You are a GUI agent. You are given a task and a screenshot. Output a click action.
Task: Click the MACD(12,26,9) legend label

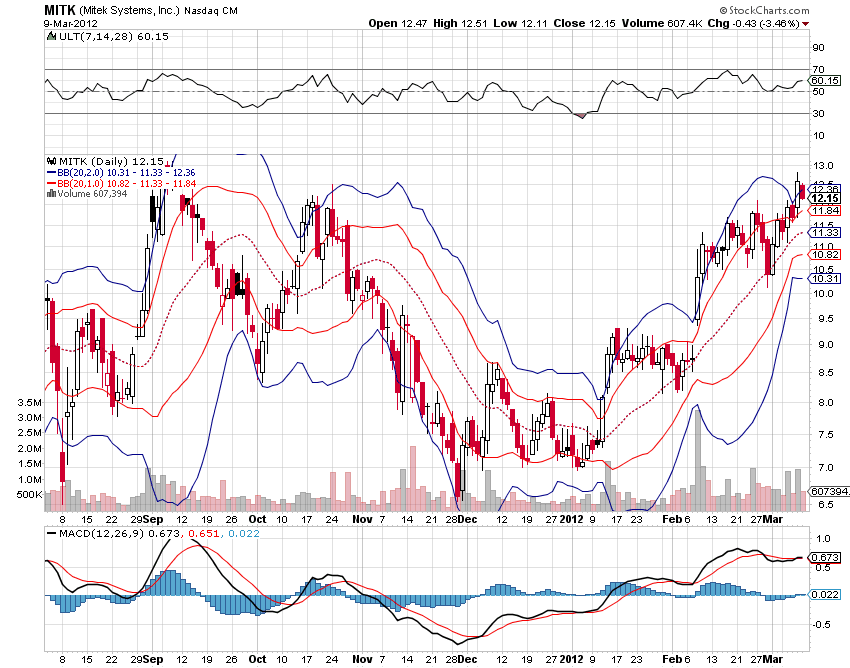(x=102, y=534)
